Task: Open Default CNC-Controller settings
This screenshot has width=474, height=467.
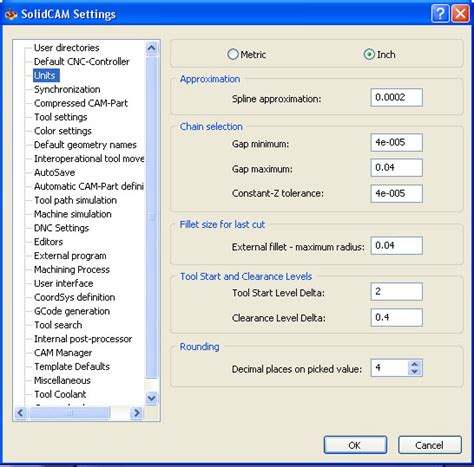Action: tap(82, 62)
